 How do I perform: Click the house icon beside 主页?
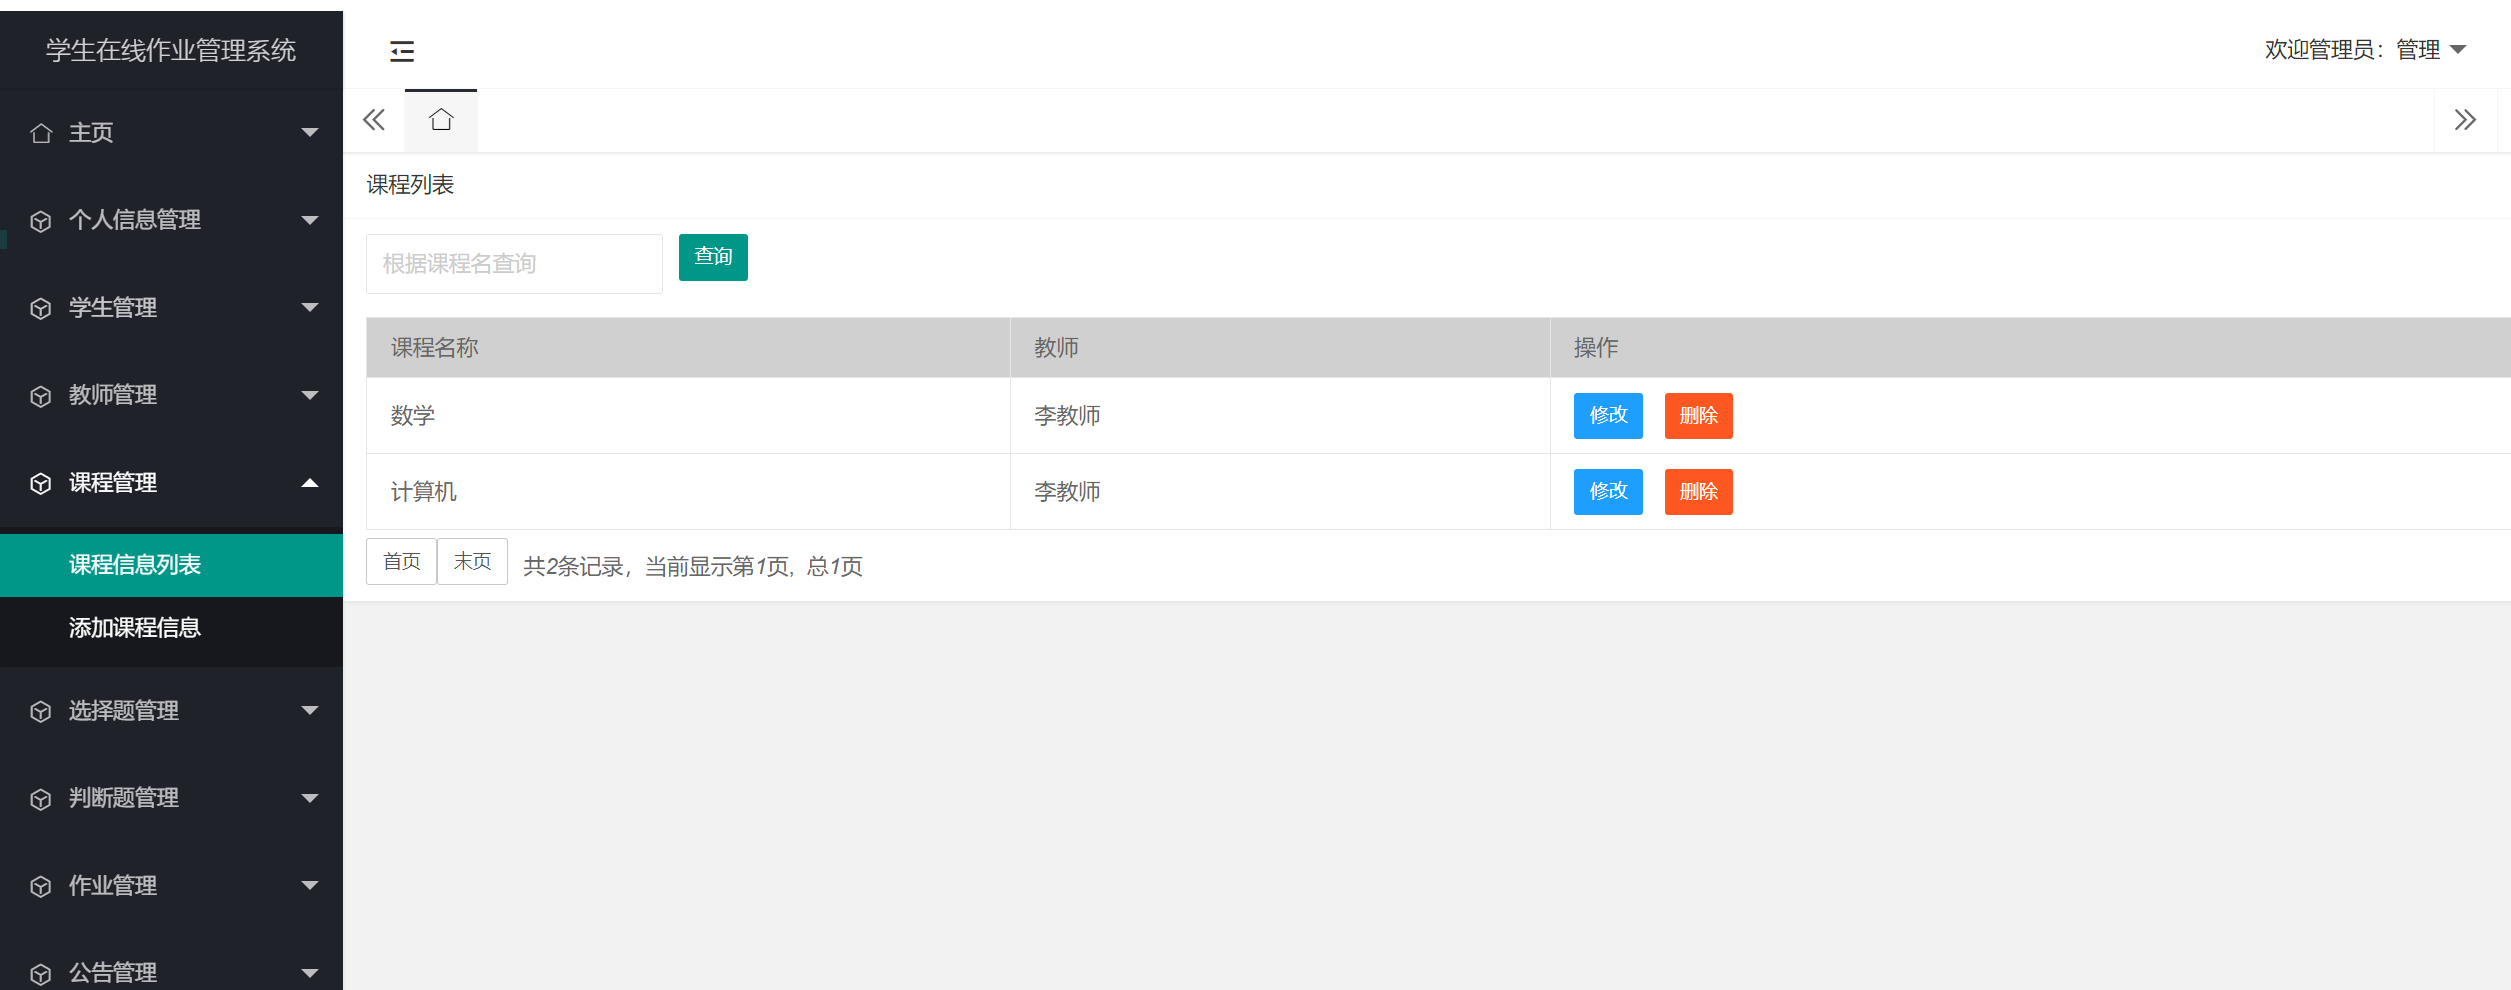41,133
